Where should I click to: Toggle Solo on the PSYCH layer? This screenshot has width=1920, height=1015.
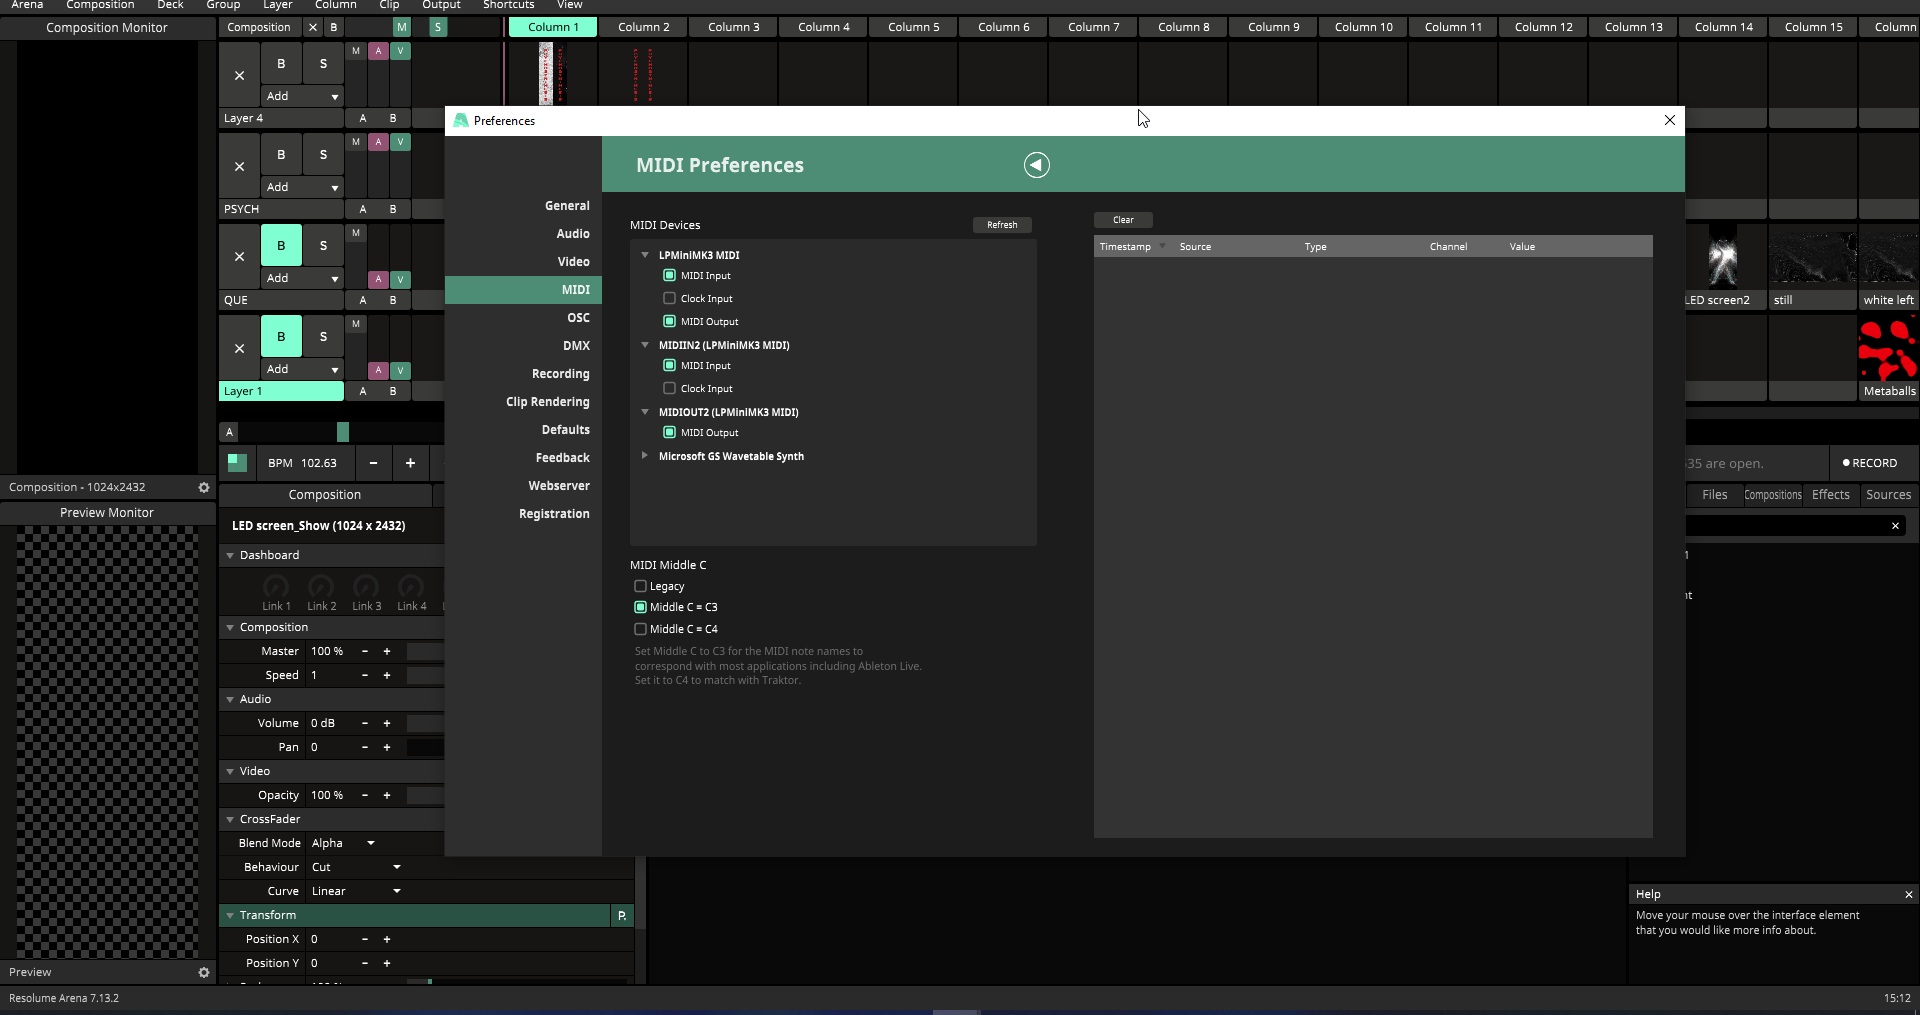[x=323, y=155]
